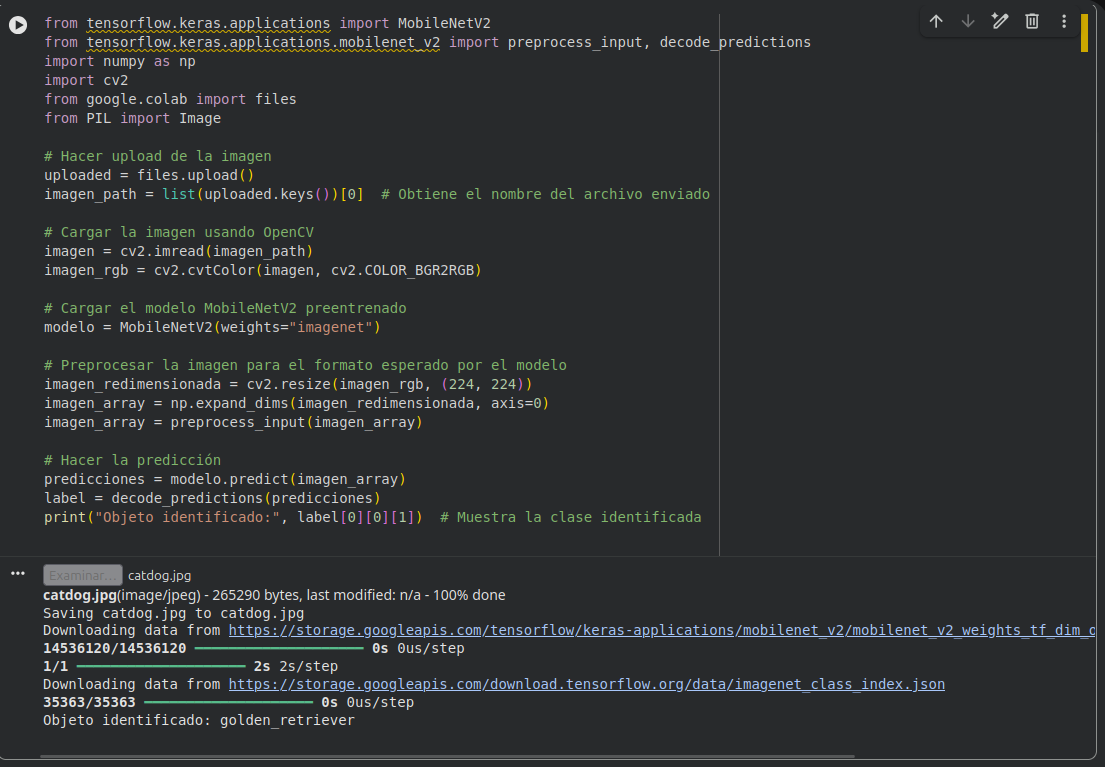Delete cell using trash icon

[x=1032, y=21]
